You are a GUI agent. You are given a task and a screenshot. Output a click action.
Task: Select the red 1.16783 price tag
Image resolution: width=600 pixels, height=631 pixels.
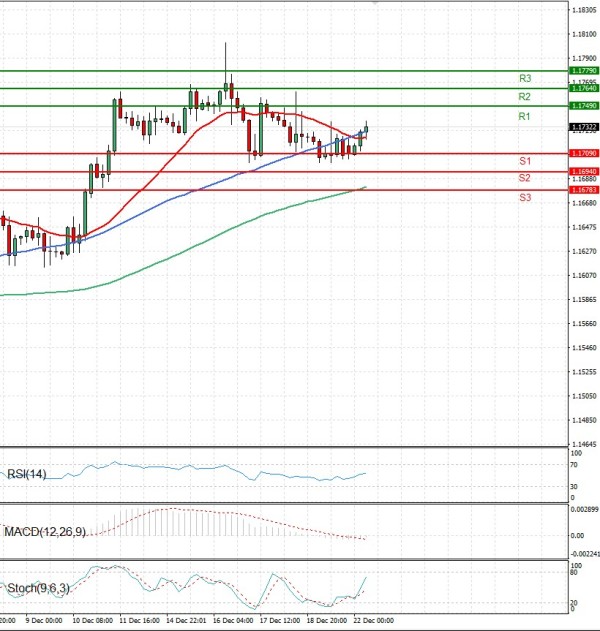click(584, 189)
